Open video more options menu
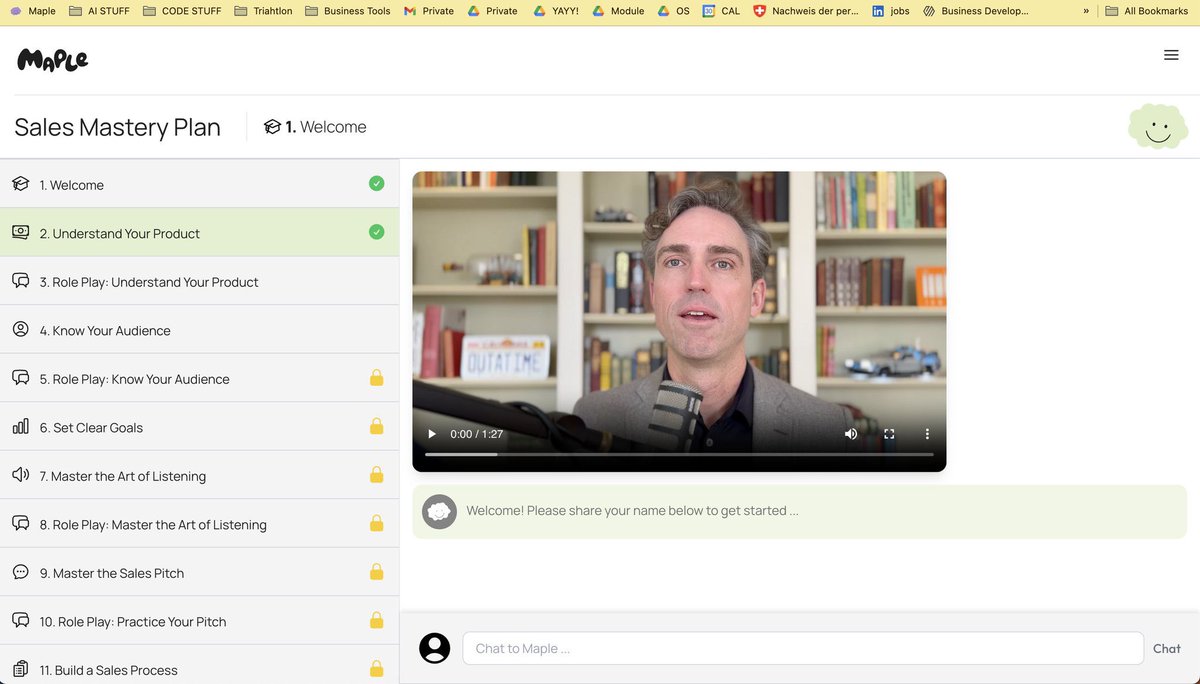Viewport: 1200px width, 684px height. (x=927, y=434)
